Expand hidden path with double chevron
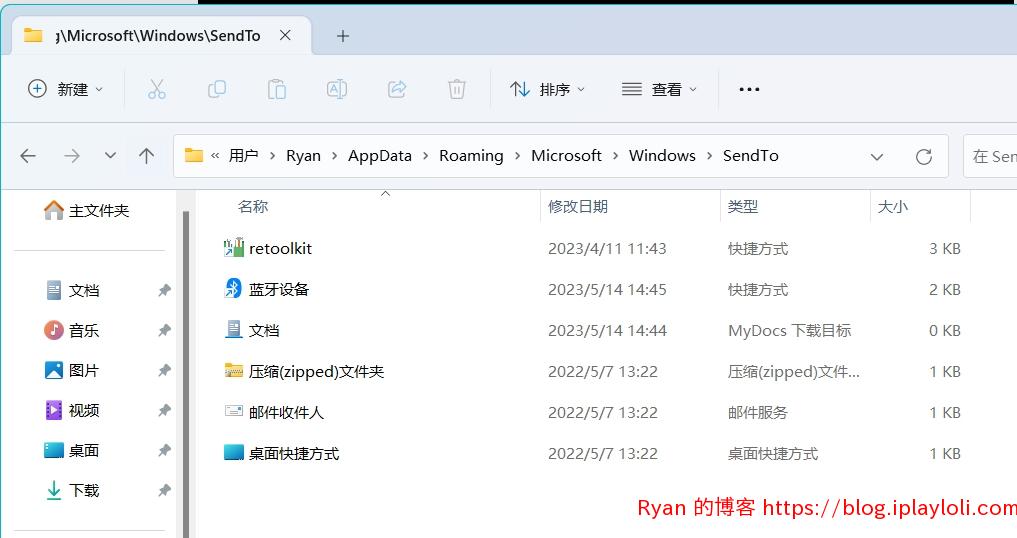 pos(215,156)
